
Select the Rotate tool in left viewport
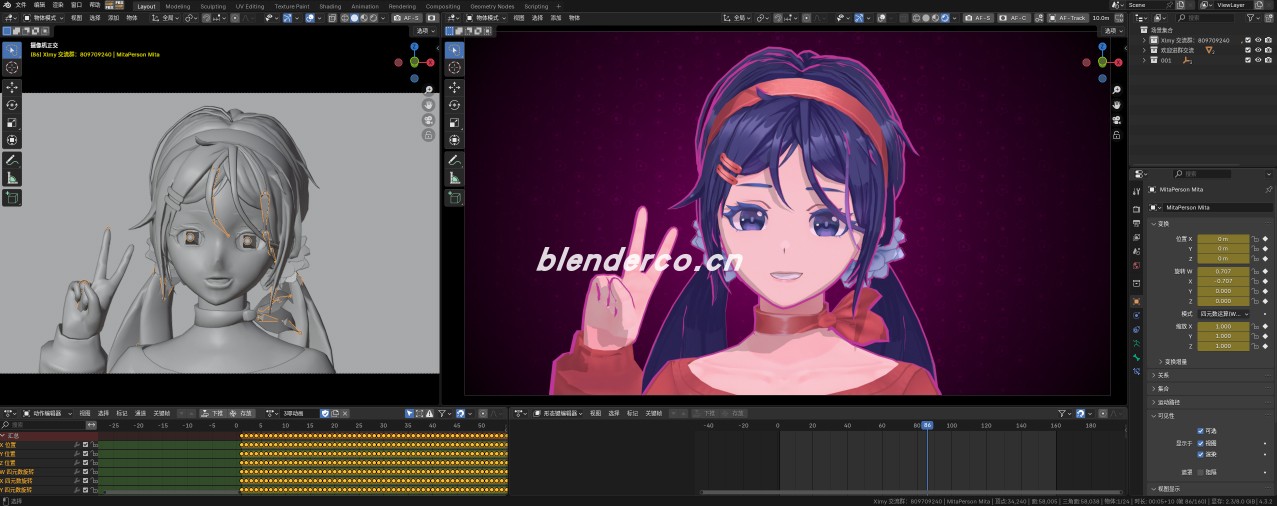pyautogui.click(x=12, y=105)
